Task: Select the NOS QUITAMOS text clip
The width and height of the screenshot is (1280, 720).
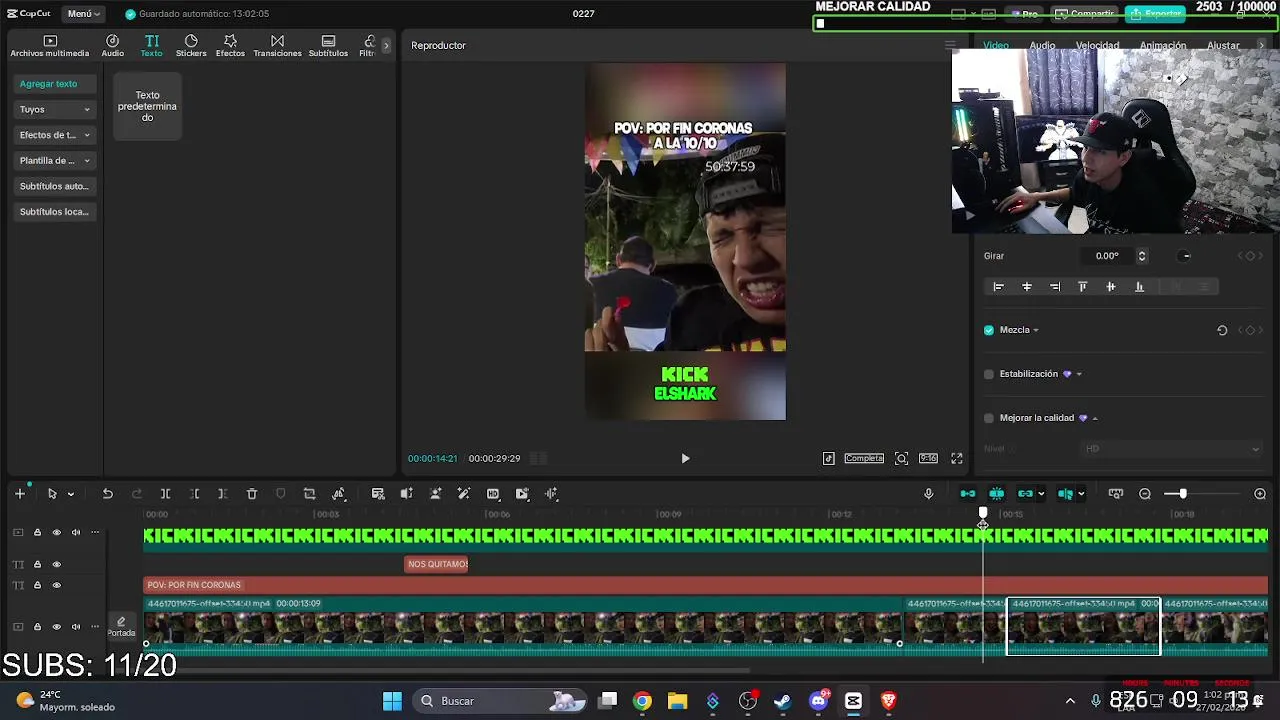Action: (437, 564)
